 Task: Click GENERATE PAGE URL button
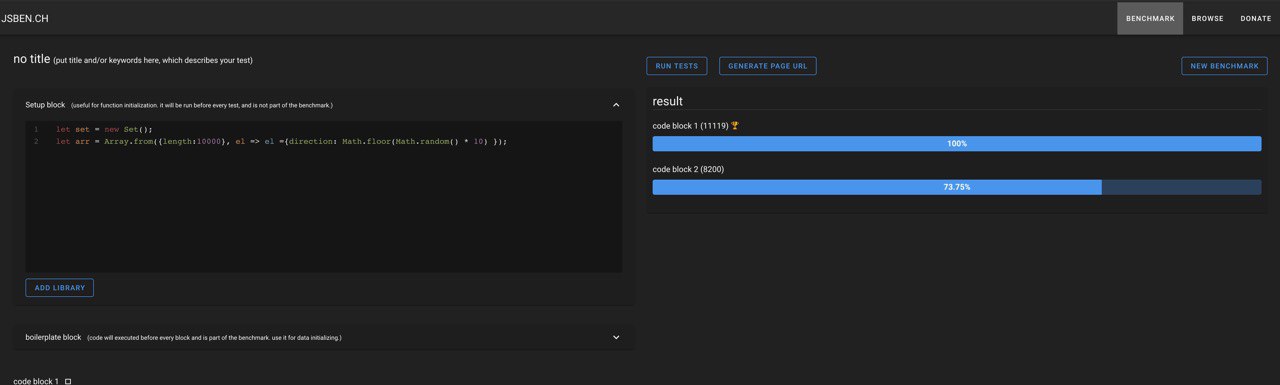coord(768,66)
